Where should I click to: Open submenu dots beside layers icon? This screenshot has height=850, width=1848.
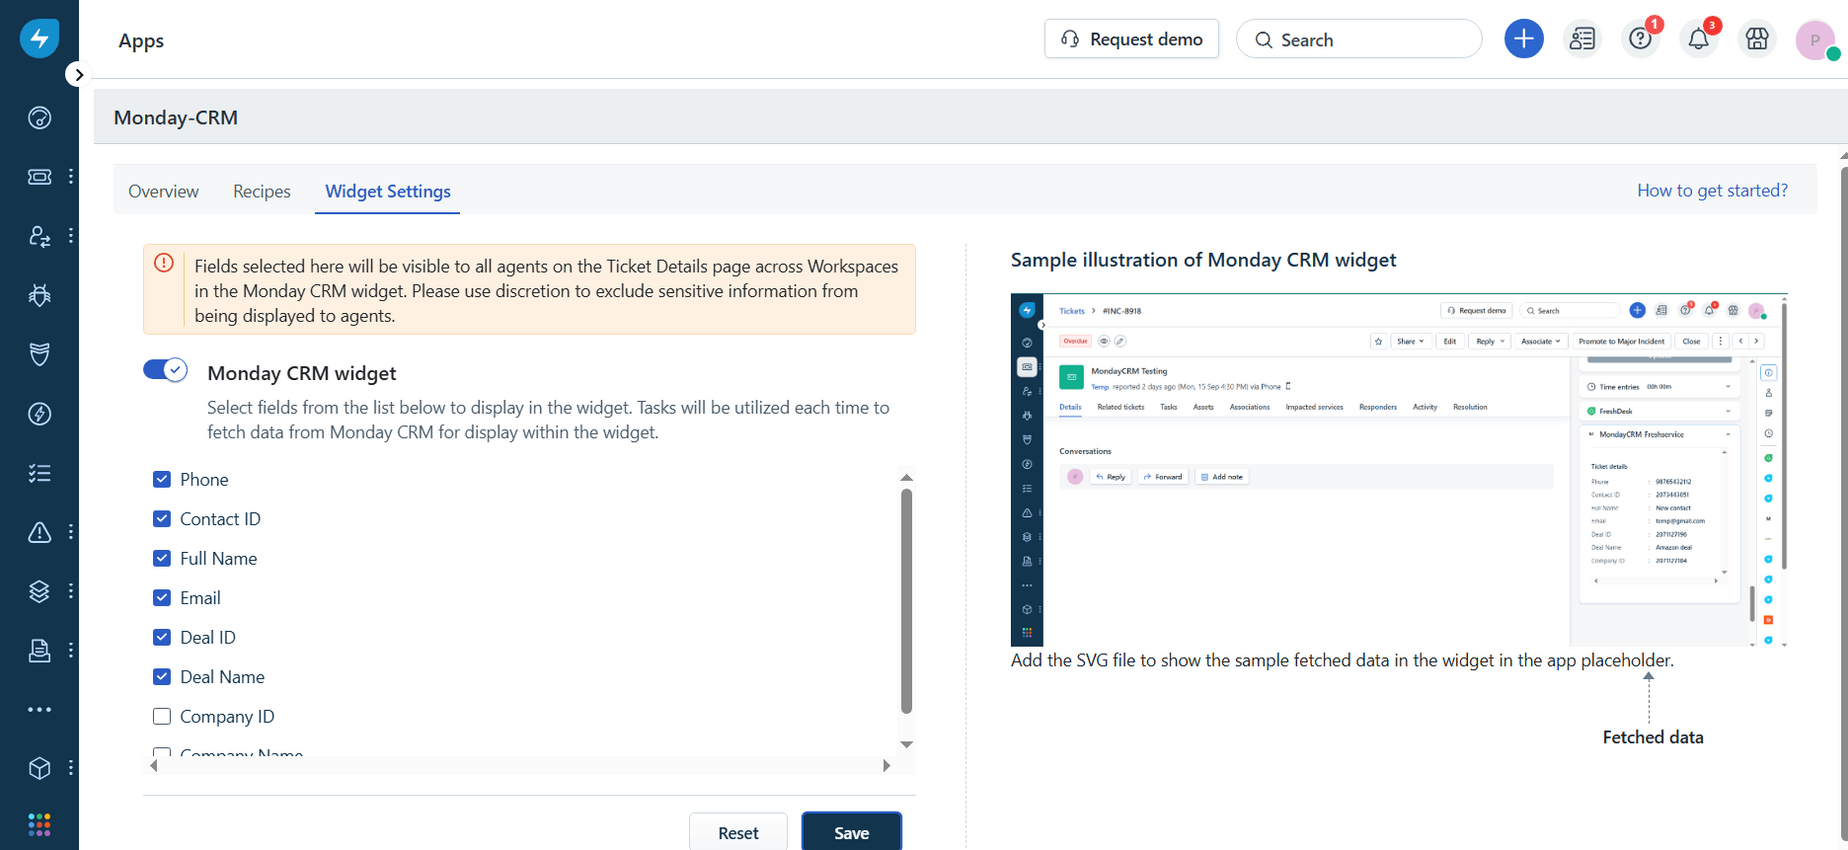tap(71, 591)
